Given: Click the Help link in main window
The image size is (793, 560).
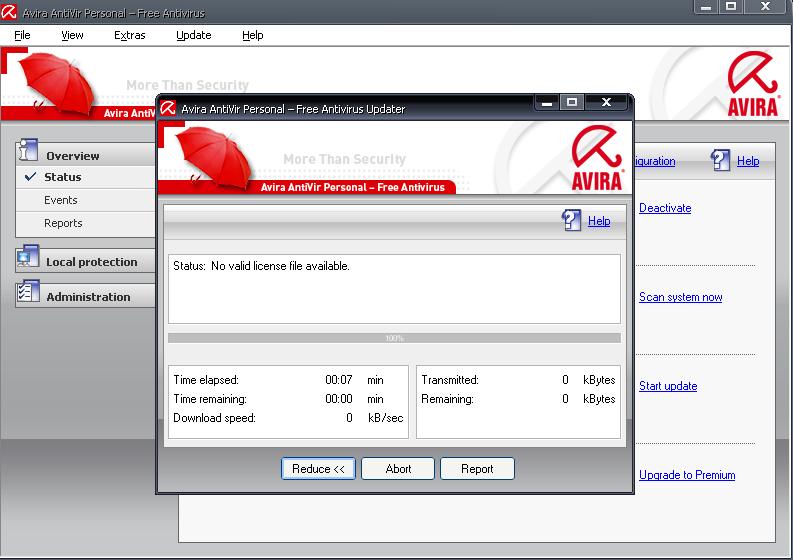Looking at the screenshot, I should tap(747, 161).
